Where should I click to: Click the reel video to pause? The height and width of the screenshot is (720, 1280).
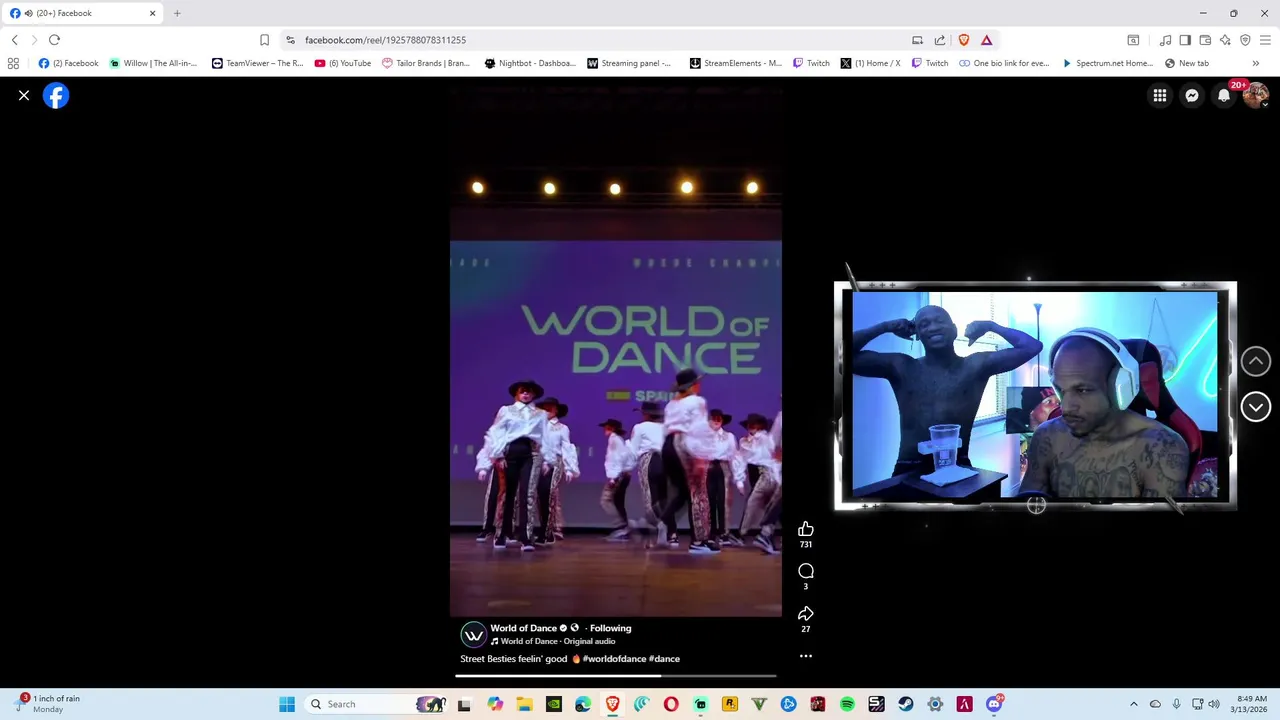(616, 350)
